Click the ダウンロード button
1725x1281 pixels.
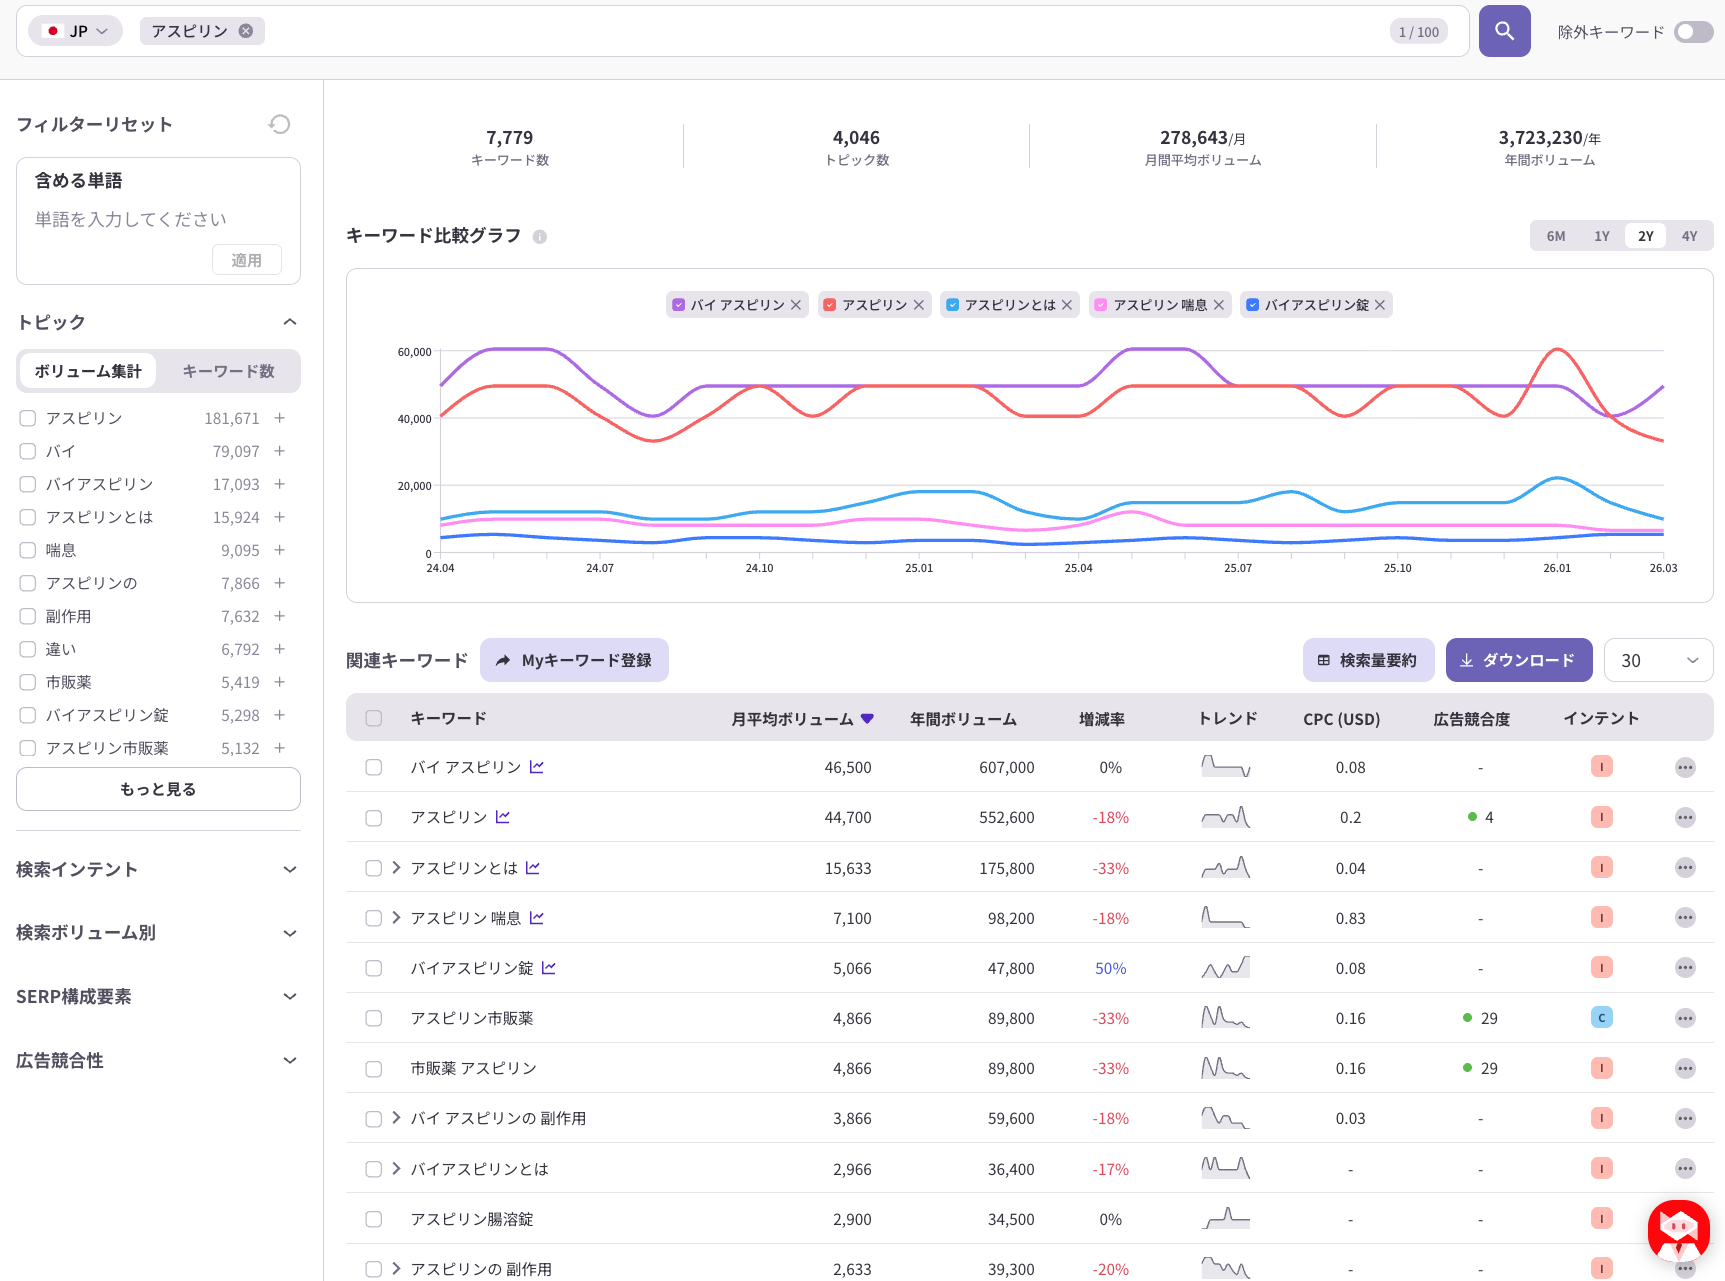click(x=1518, y=661)
